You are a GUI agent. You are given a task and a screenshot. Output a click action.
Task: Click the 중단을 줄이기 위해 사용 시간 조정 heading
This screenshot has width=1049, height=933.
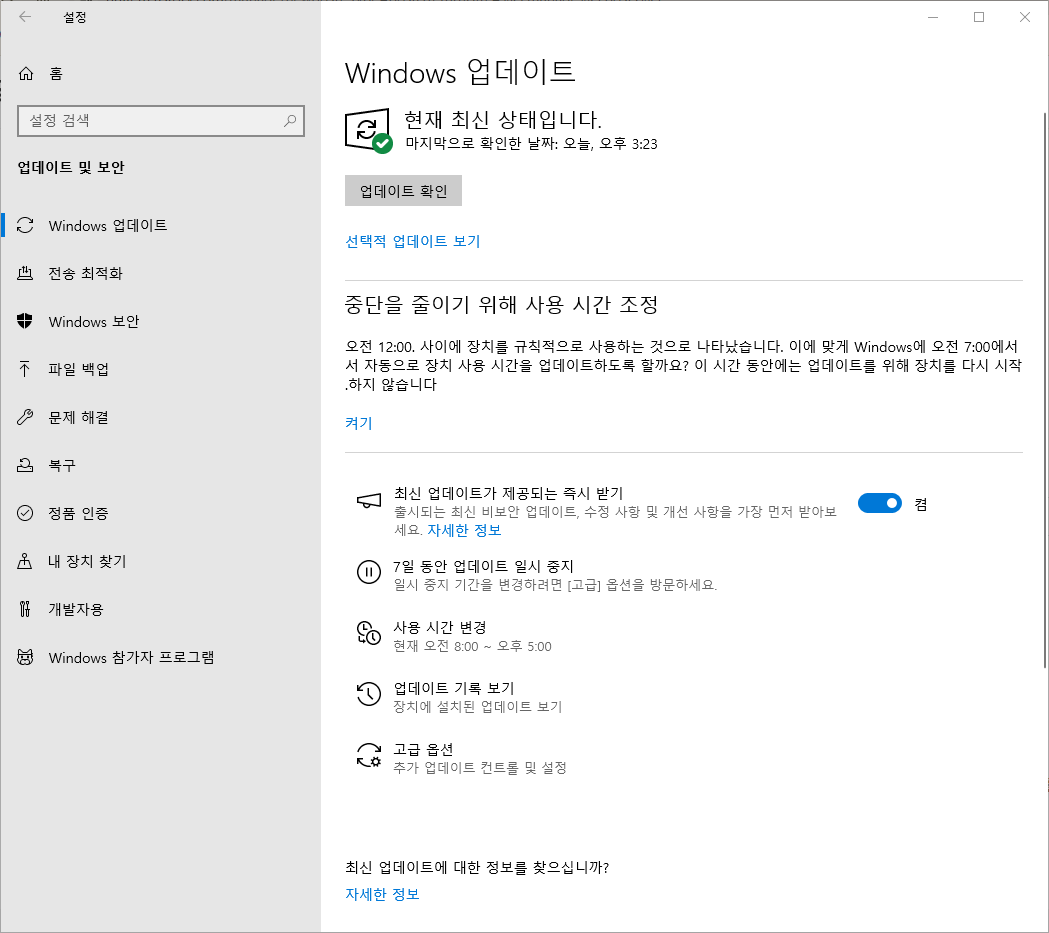click(x=502, y=305)
